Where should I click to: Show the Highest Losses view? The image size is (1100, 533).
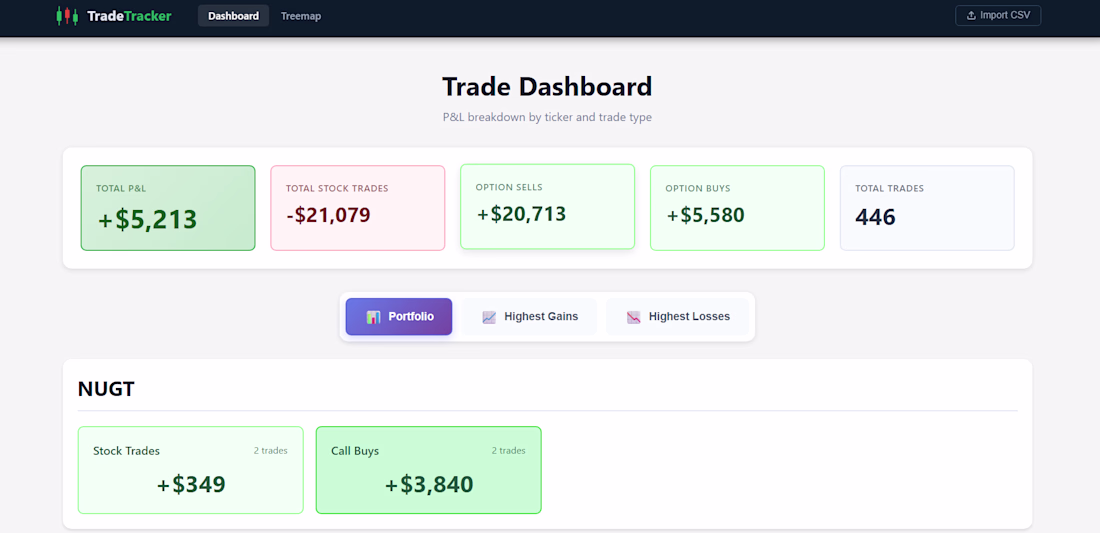[677, 317]
